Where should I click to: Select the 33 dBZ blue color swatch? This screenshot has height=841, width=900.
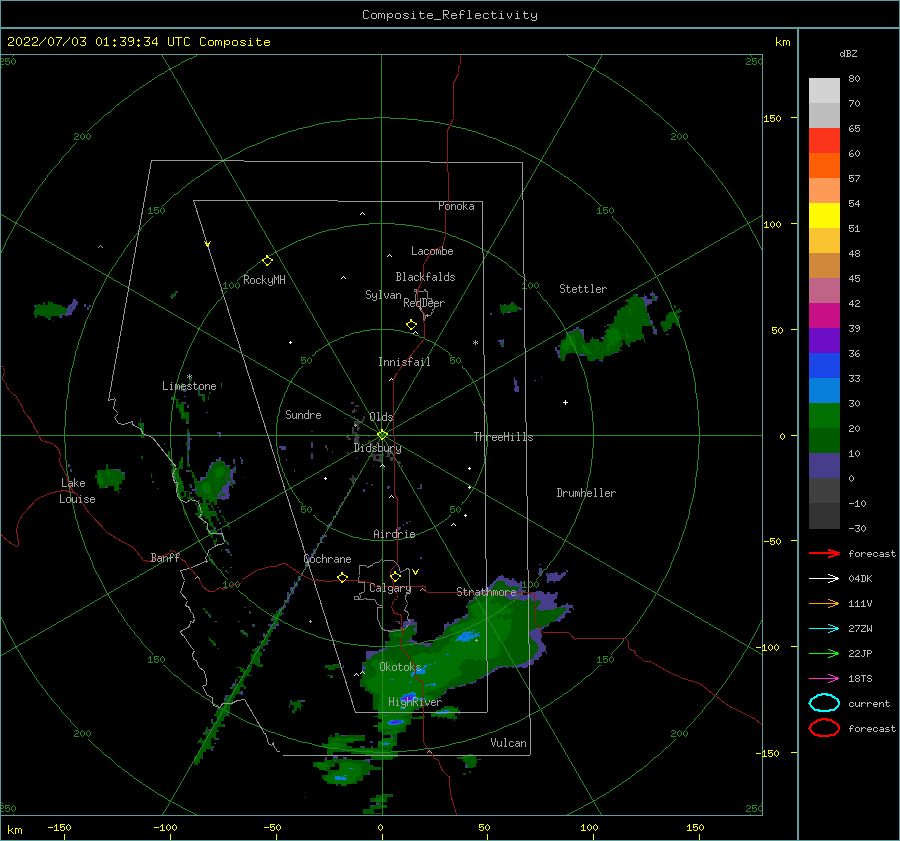tap(824, 391)
